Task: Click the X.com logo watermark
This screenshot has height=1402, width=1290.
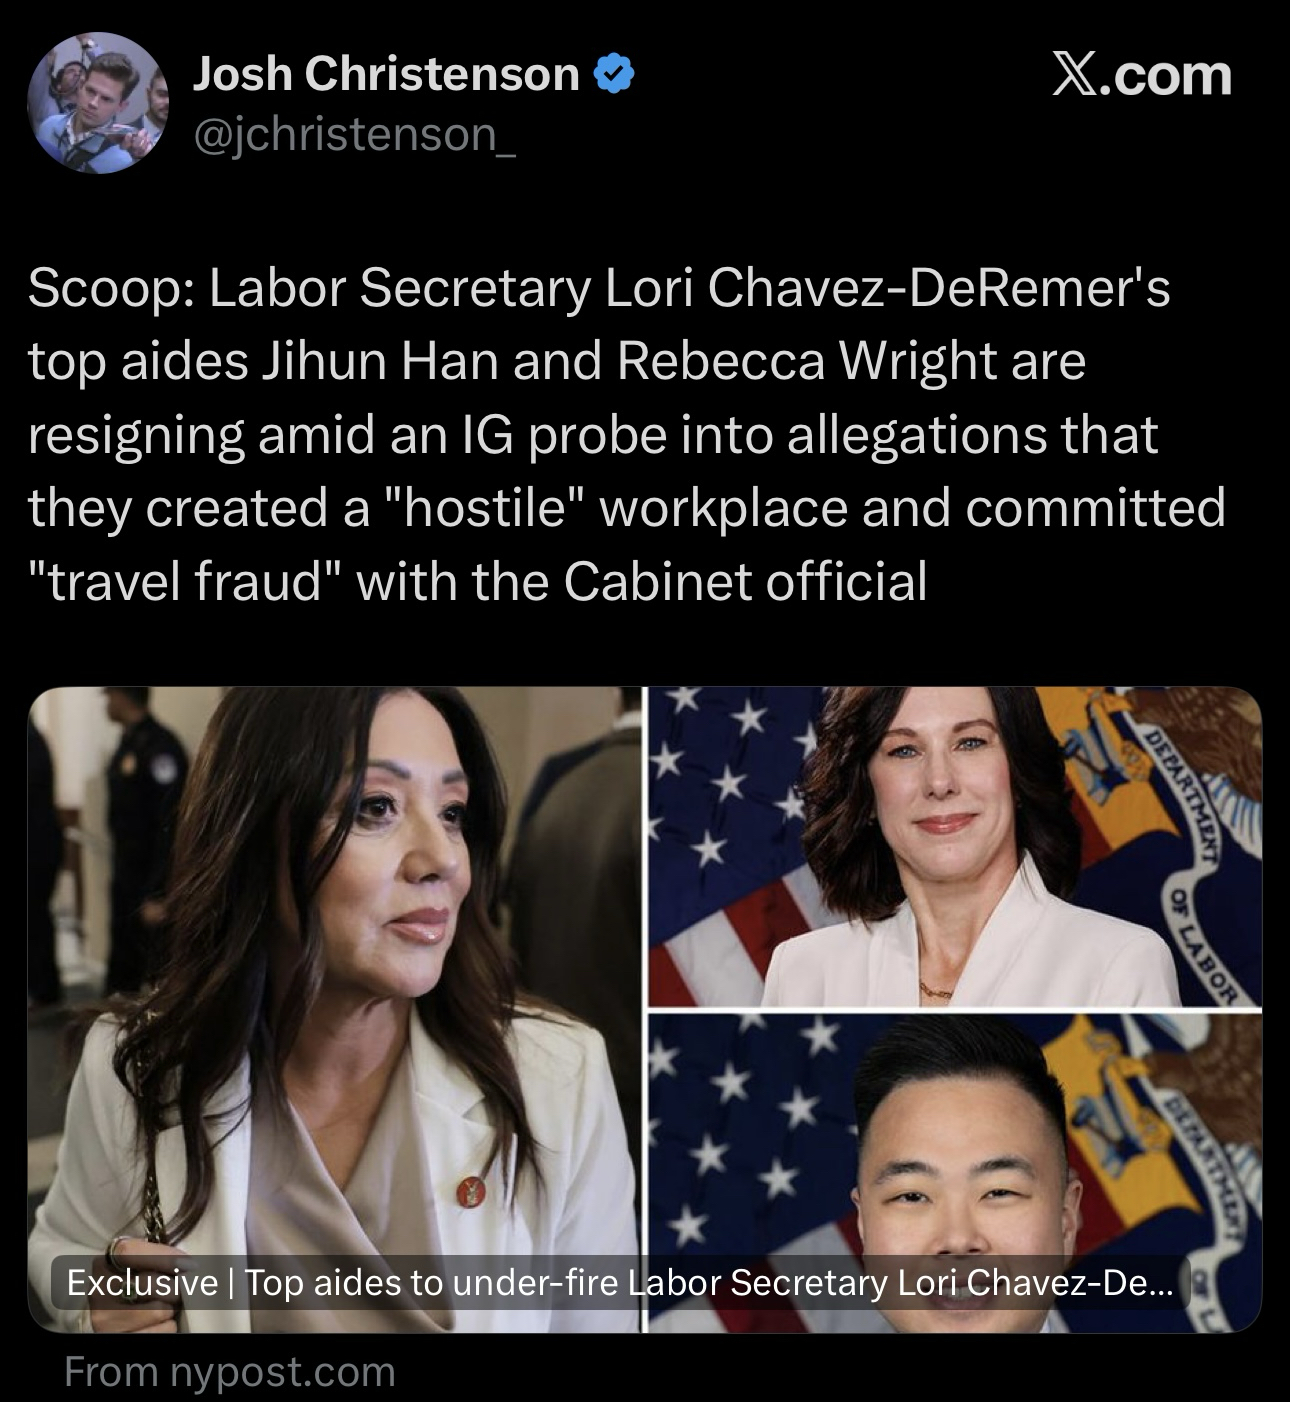Action: (x=1142, y=75)
